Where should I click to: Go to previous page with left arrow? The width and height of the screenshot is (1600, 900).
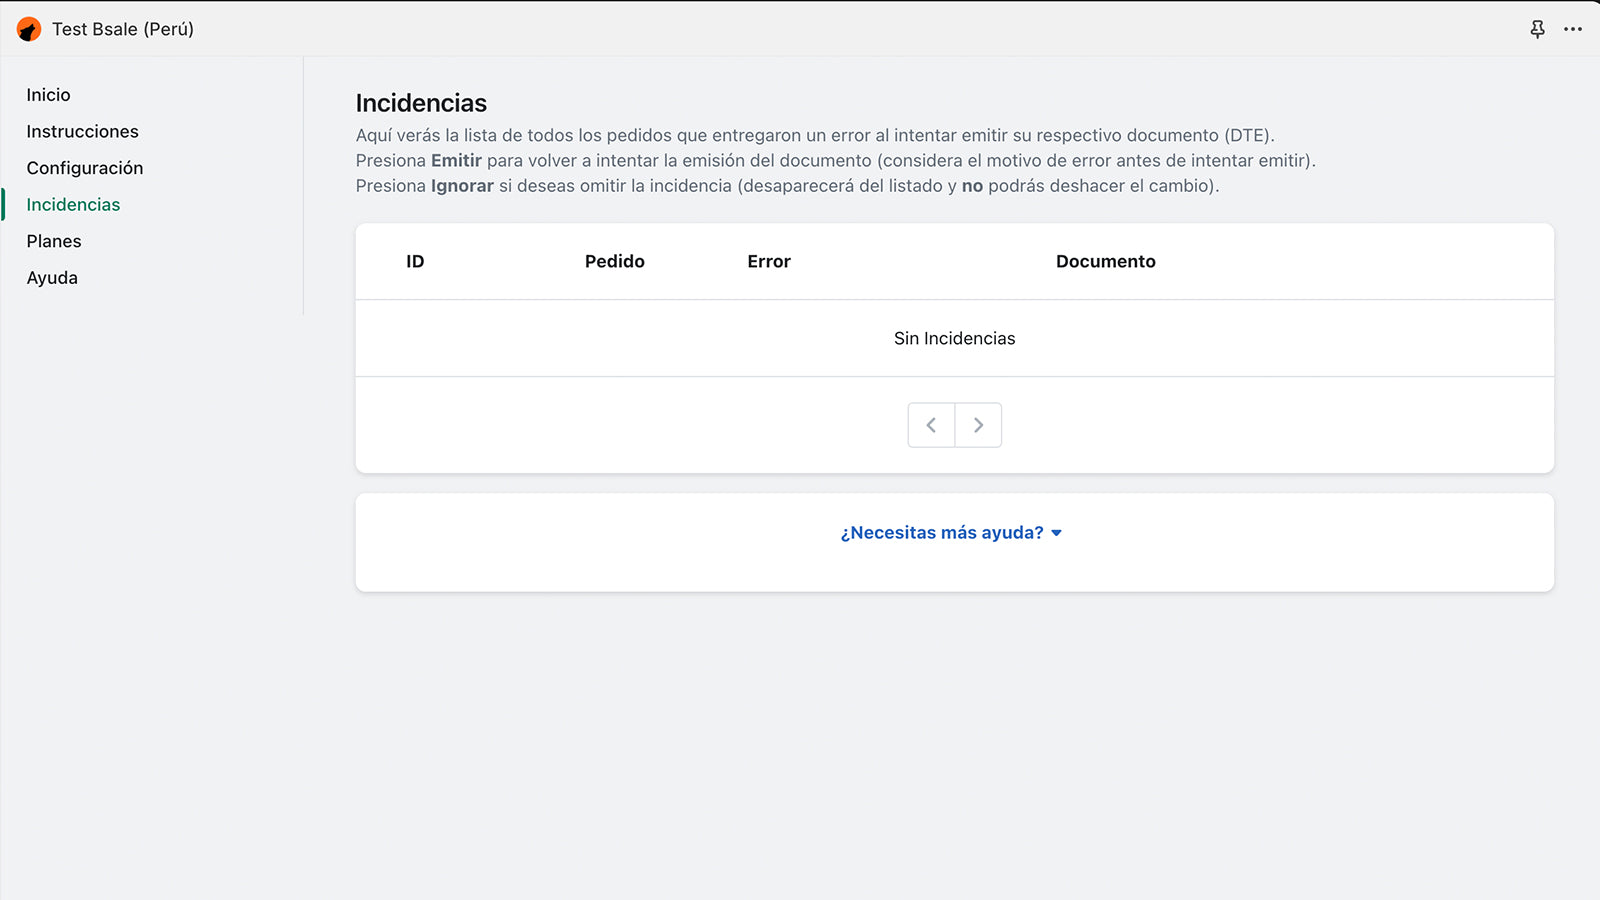(x=931, y=424)
